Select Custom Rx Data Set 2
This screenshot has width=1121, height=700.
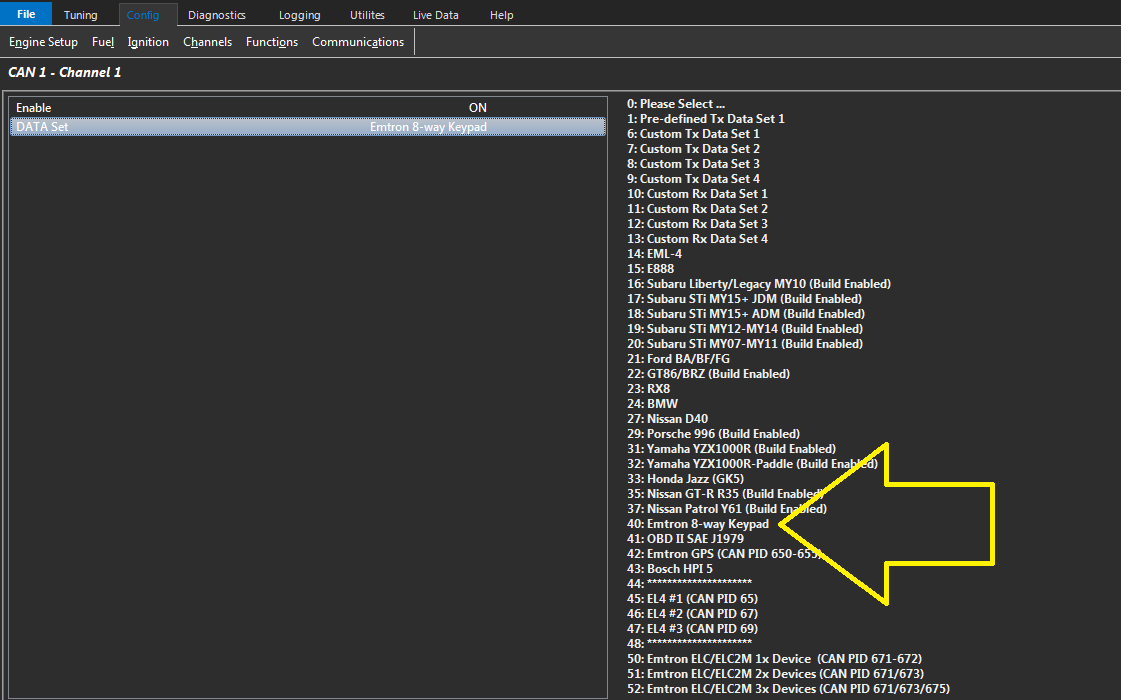click(697, 209)
